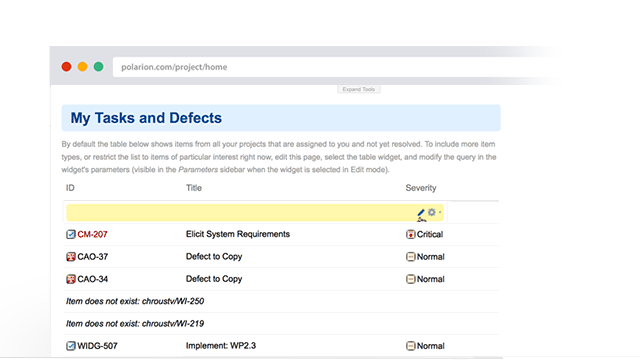
Task: Click the green maximize window button
Action: 98,67
